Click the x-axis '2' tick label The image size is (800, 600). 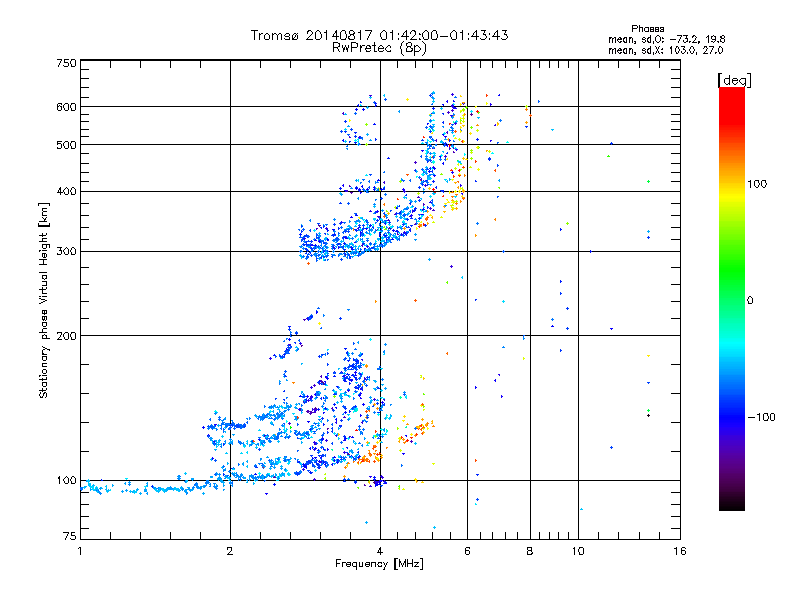click(230, 551)
